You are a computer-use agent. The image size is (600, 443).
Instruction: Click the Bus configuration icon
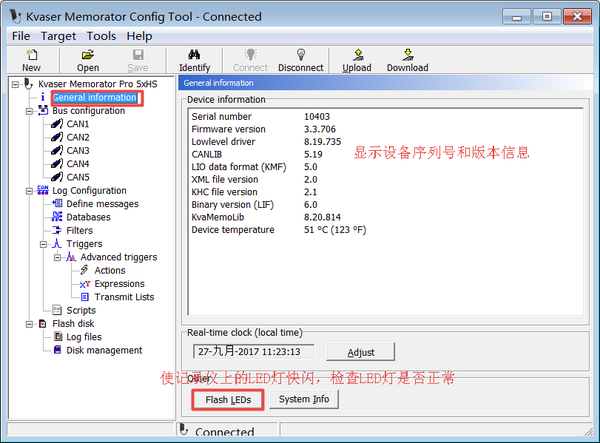(43, 111)
